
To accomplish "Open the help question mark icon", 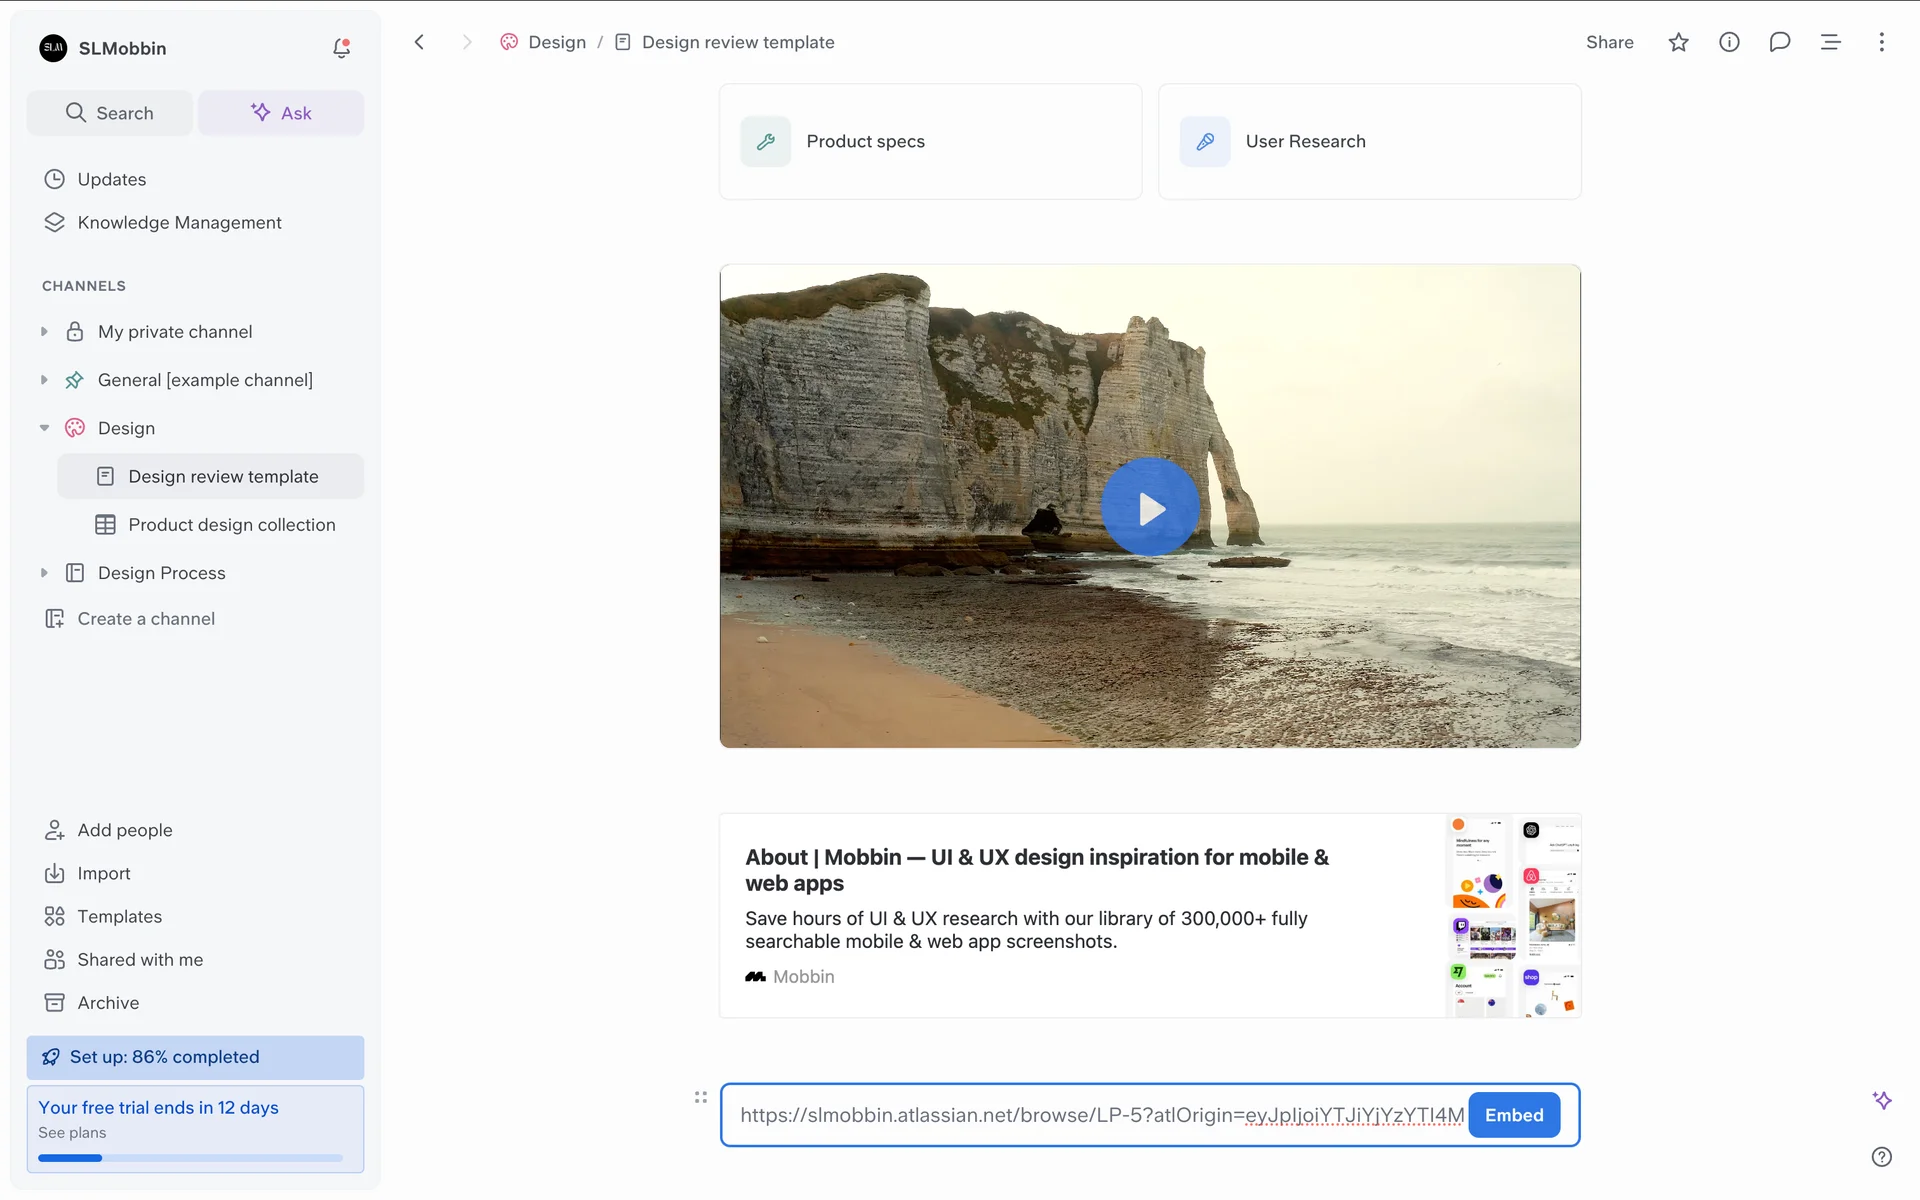I will (x=1881, y=1157).
